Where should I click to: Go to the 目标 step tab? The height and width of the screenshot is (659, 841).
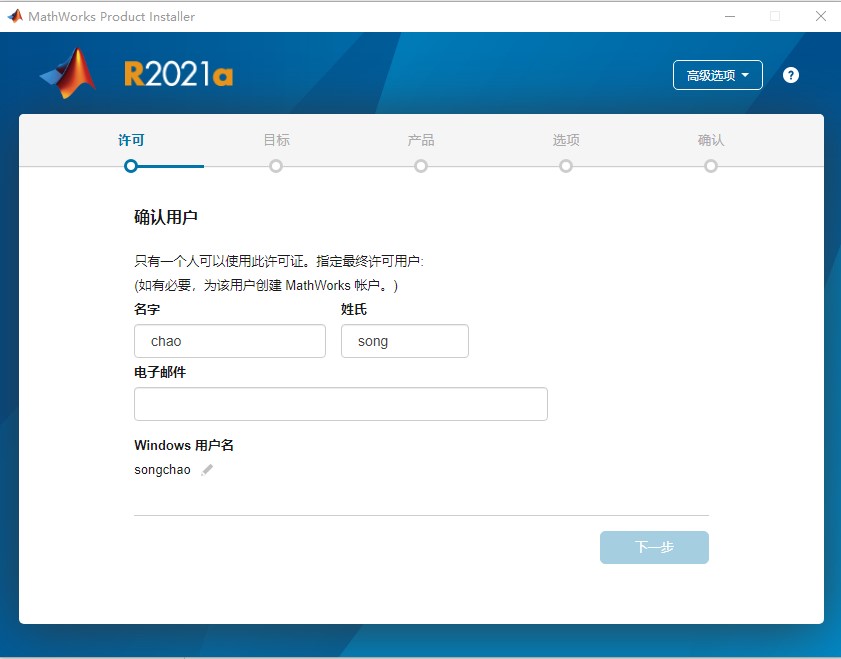pyautogui.click(x=276, y=140)
